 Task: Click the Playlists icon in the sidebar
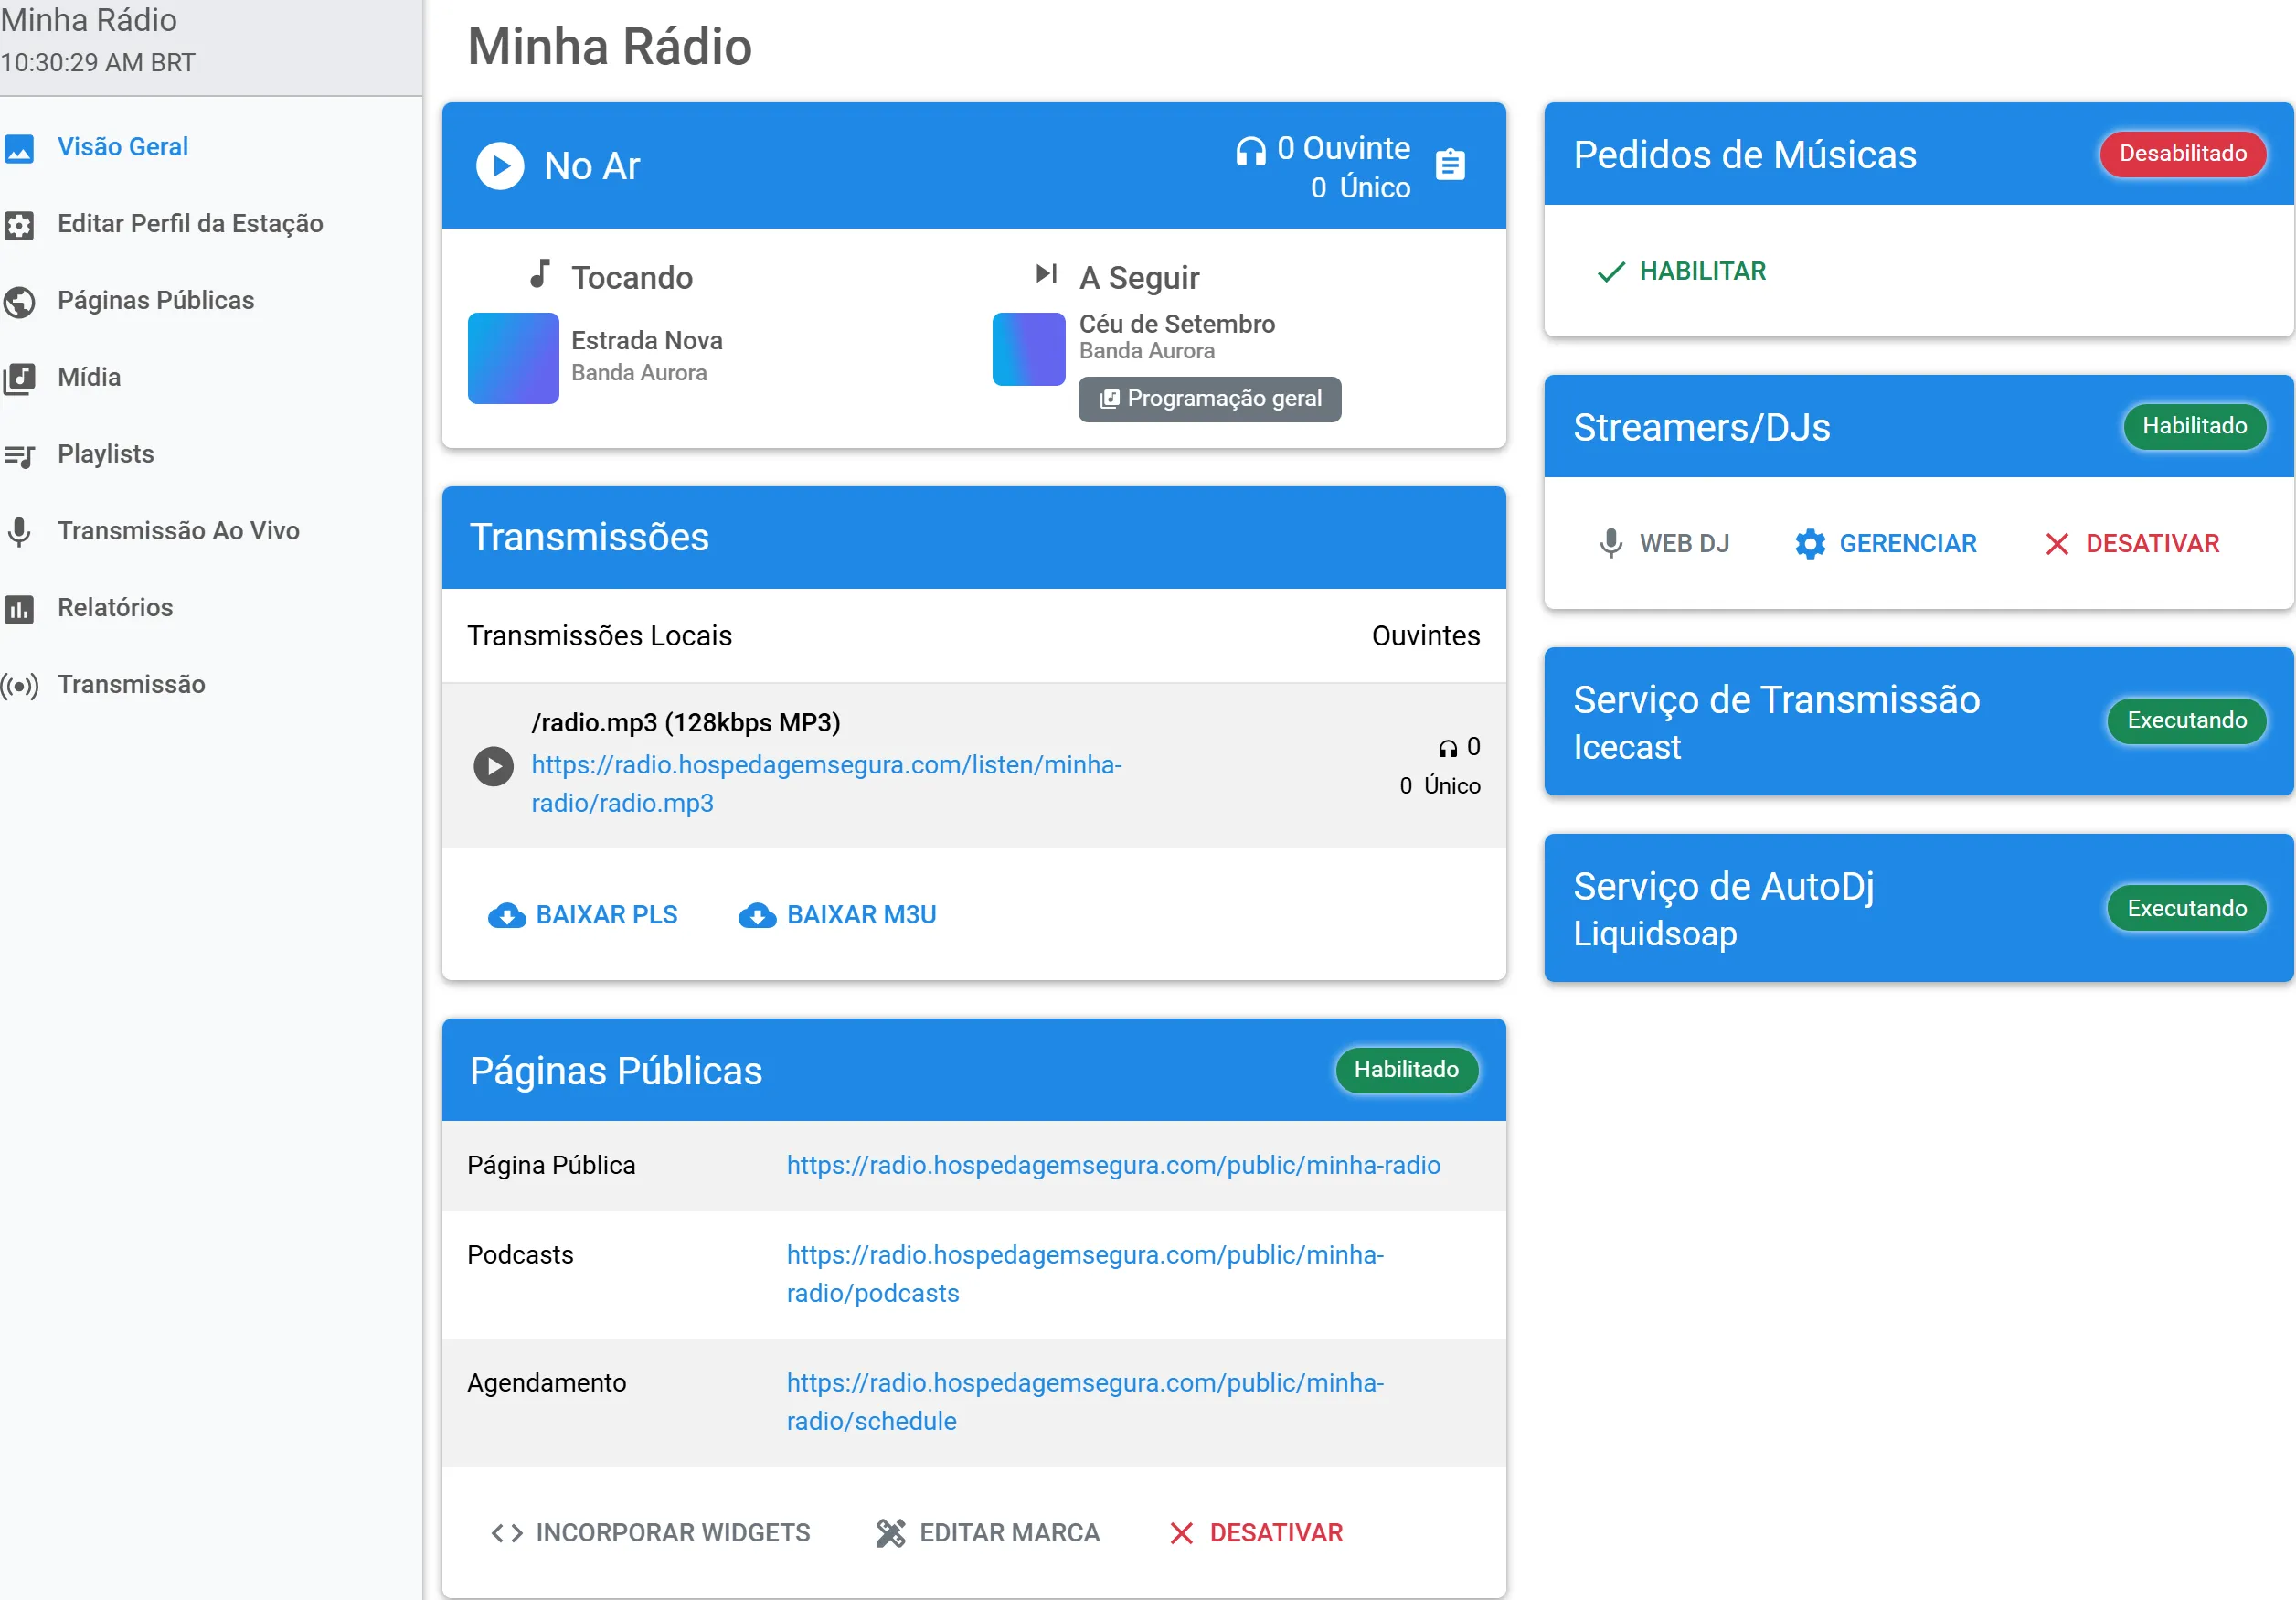click(x=19, y=456)
